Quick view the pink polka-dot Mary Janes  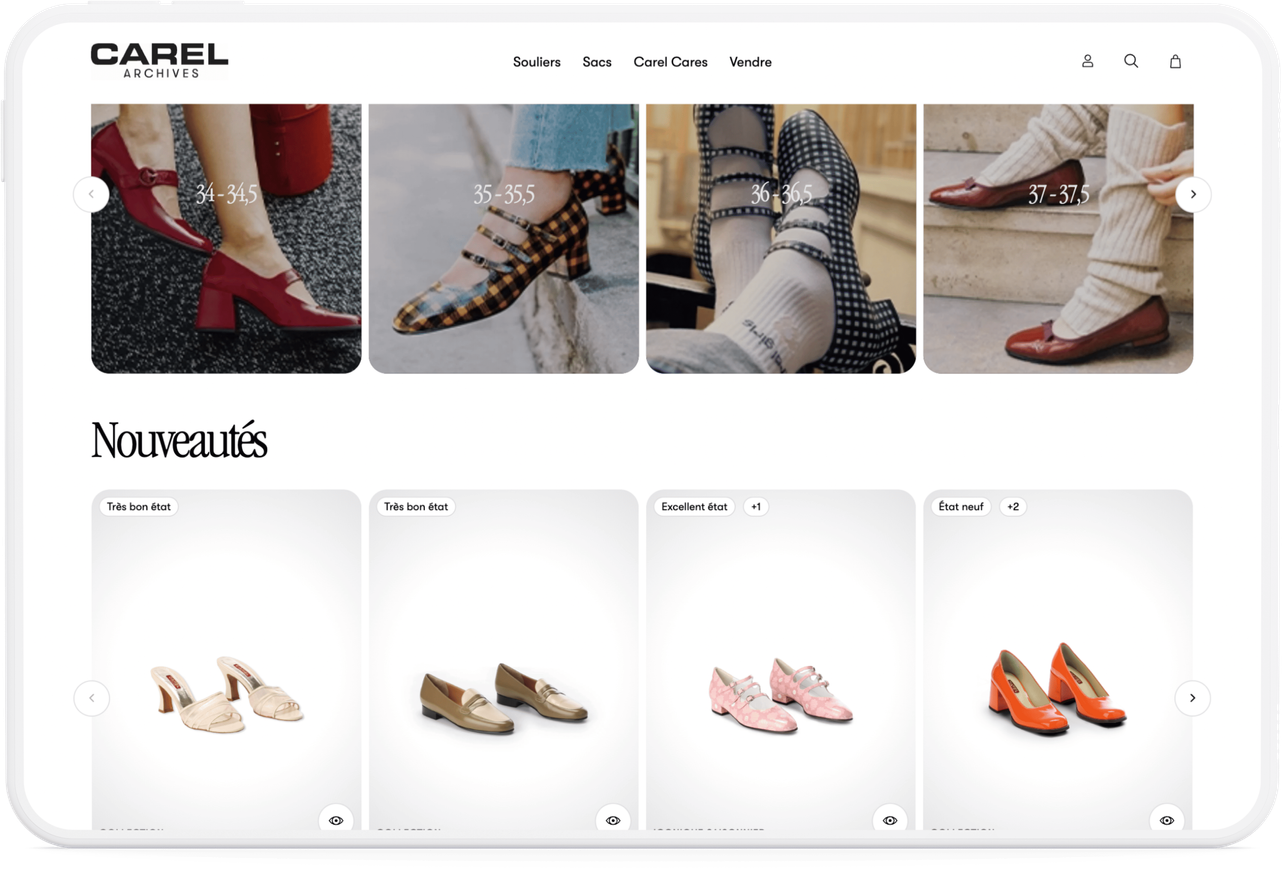890,819
